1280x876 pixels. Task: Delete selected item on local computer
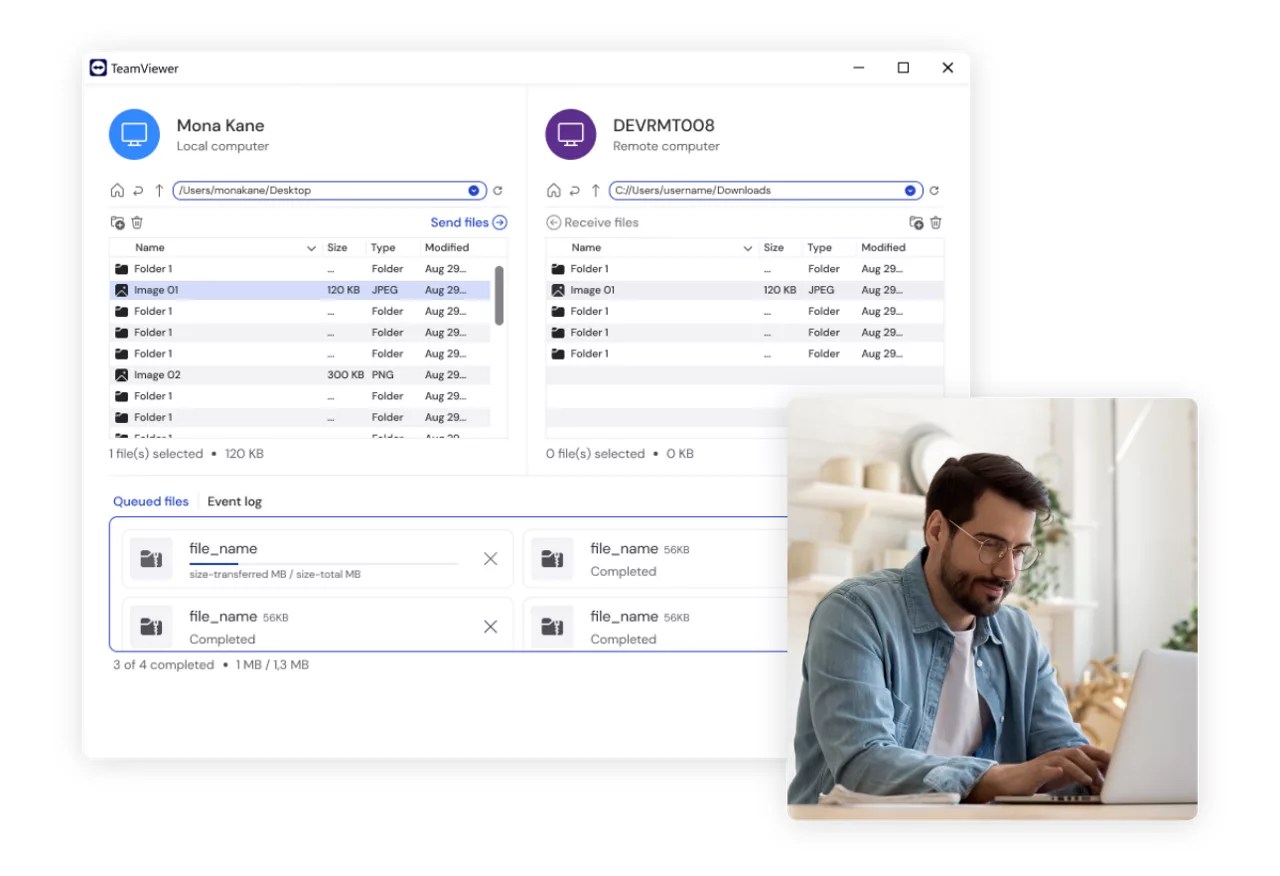click(x=137, y=223)
